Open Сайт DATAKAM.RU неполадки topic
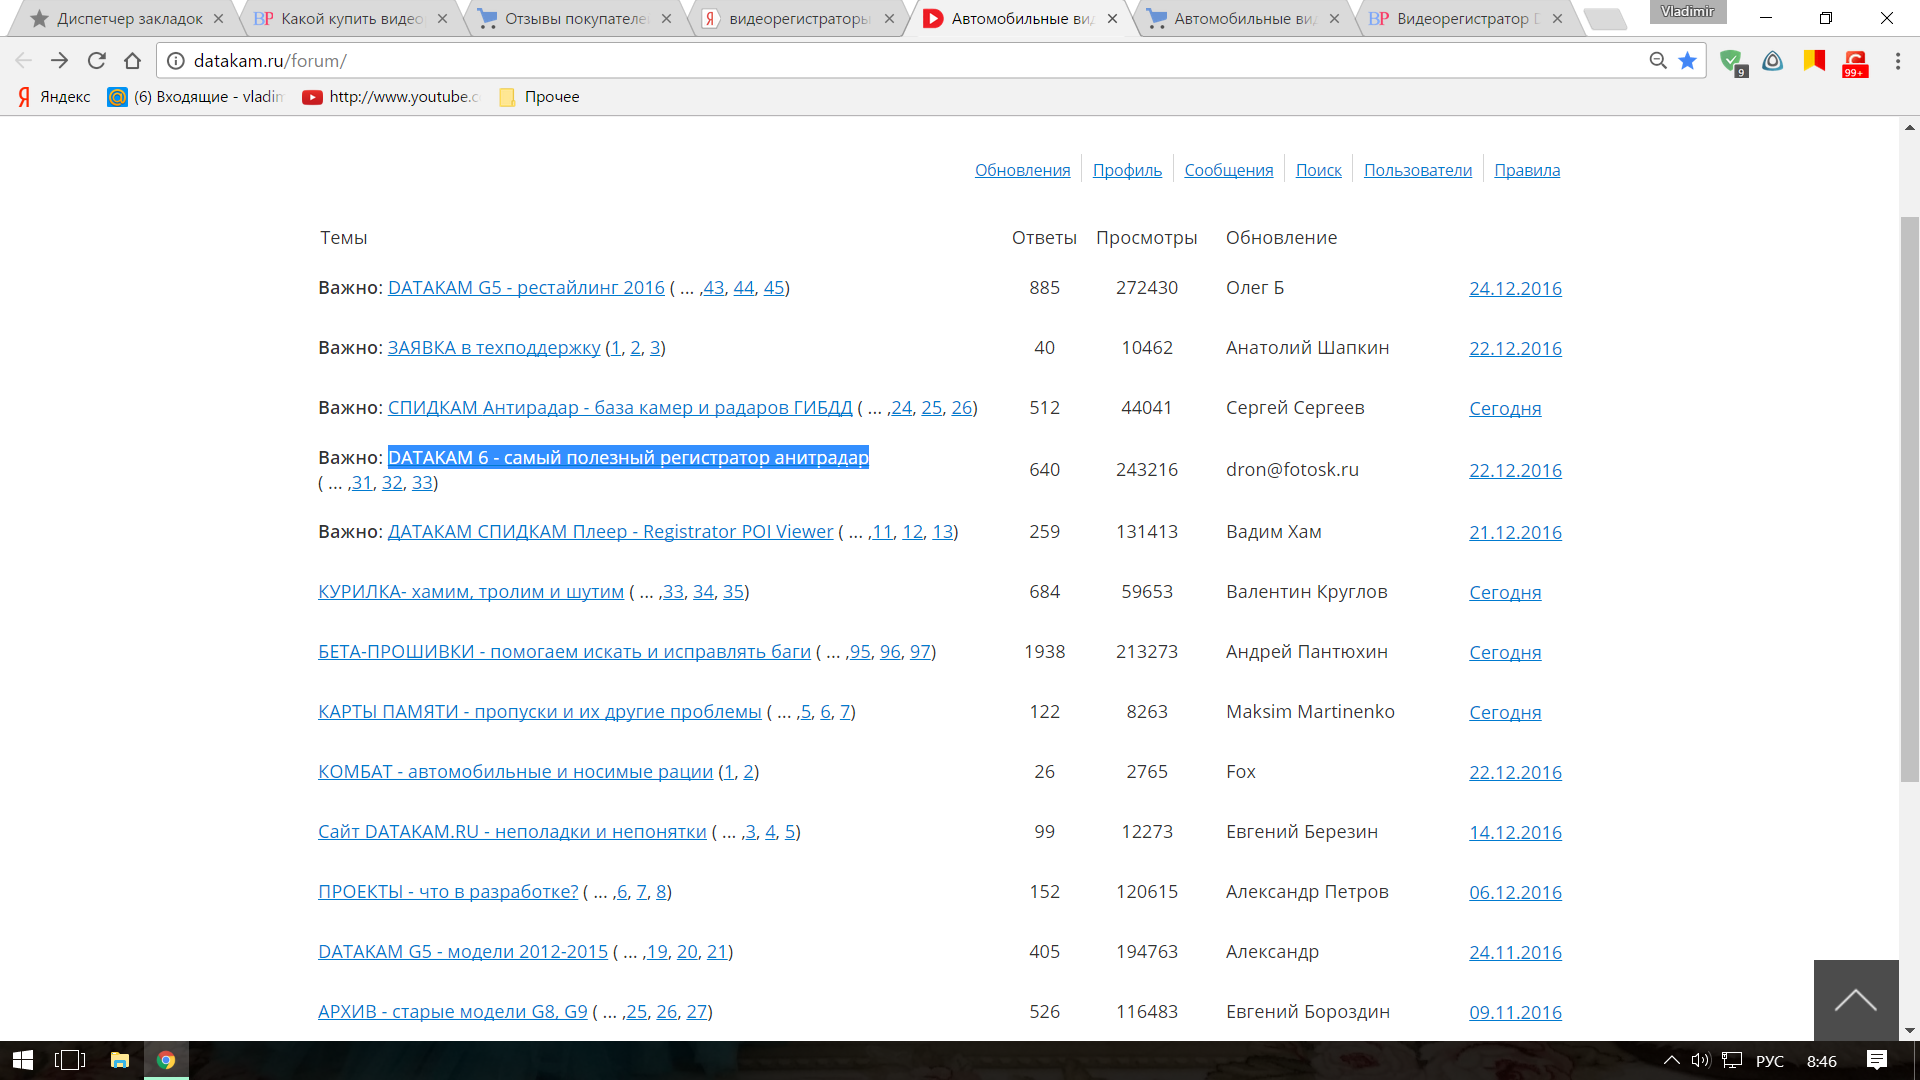1920x1080 pixels. (512, 832)
